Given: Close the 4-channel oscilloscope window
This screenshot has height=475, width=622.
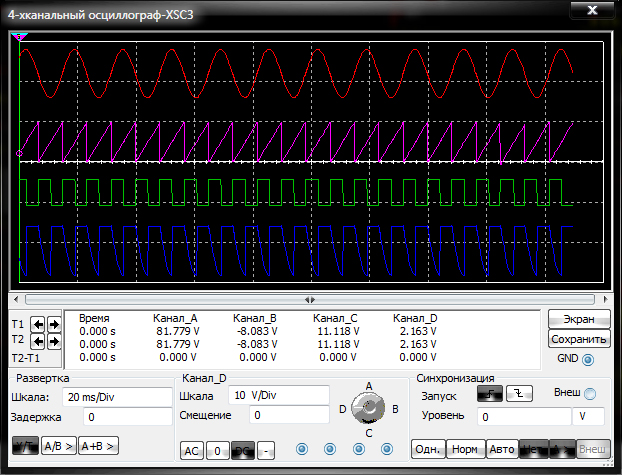Looking at the screenshot, I should (592, 10).
